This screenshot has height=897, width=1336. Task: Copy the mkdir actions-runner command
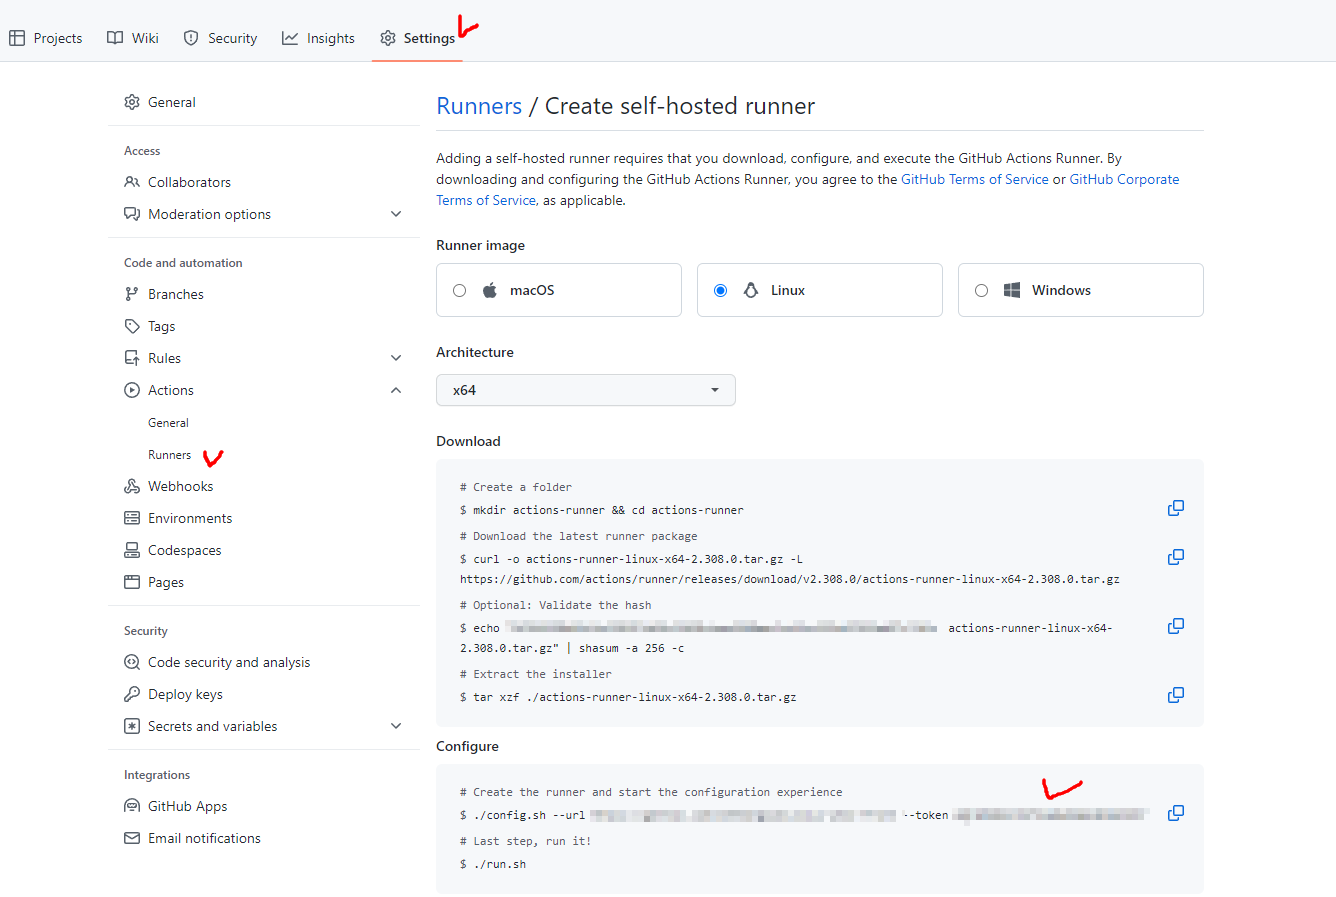click(x=1176, y=508)
